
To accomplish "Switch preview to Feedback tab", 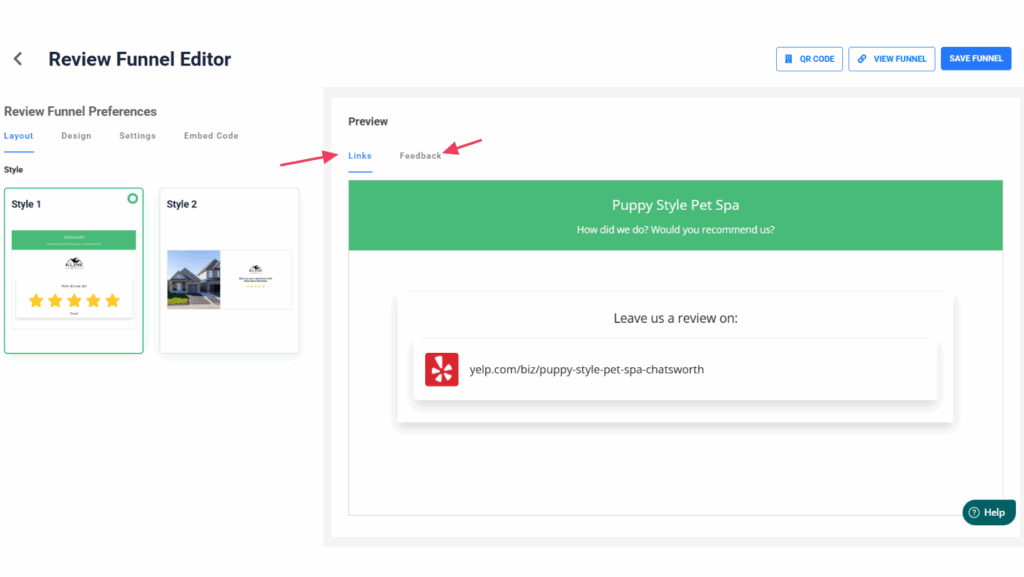I will tap(420, 156).
